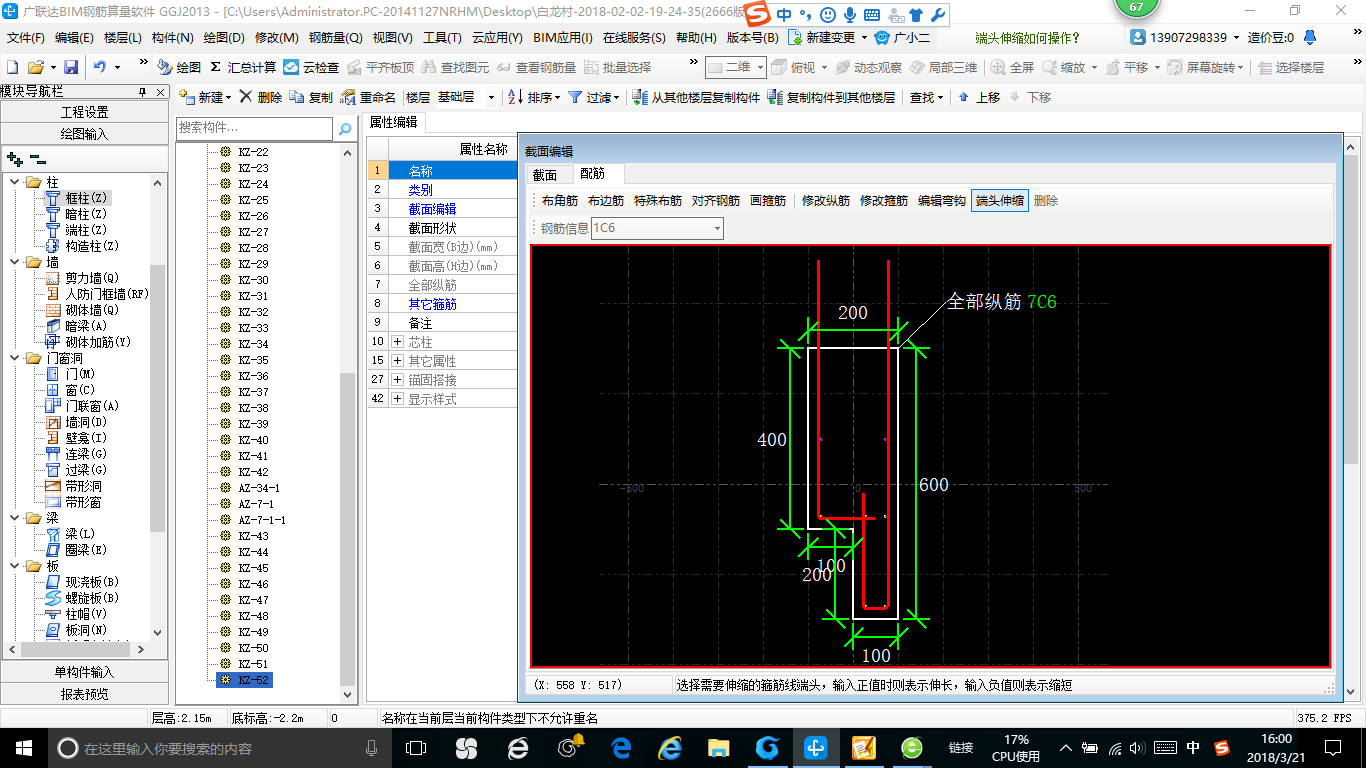Open the 二维 view mode dropdown
Viewport: 1366px width, 768px height.
[736, 67]
